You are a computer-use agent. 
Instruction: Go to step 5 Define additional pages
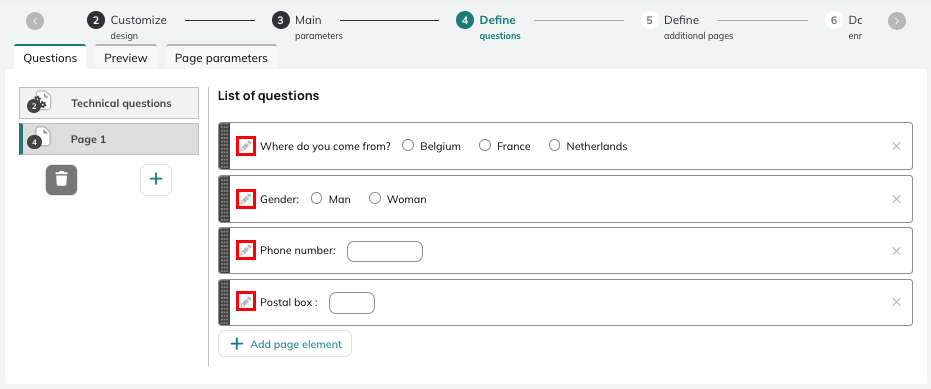(687, 27)
